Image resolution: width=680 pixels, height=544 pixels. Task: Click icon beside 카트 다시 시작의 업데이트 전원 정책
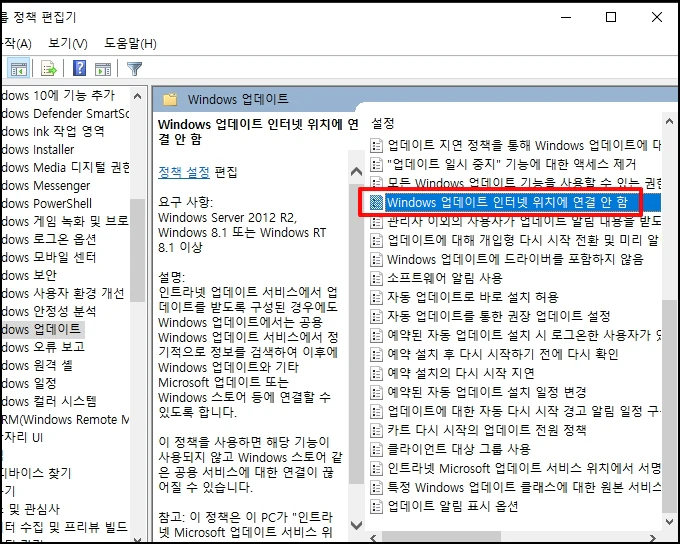click(x=376, y=430)
